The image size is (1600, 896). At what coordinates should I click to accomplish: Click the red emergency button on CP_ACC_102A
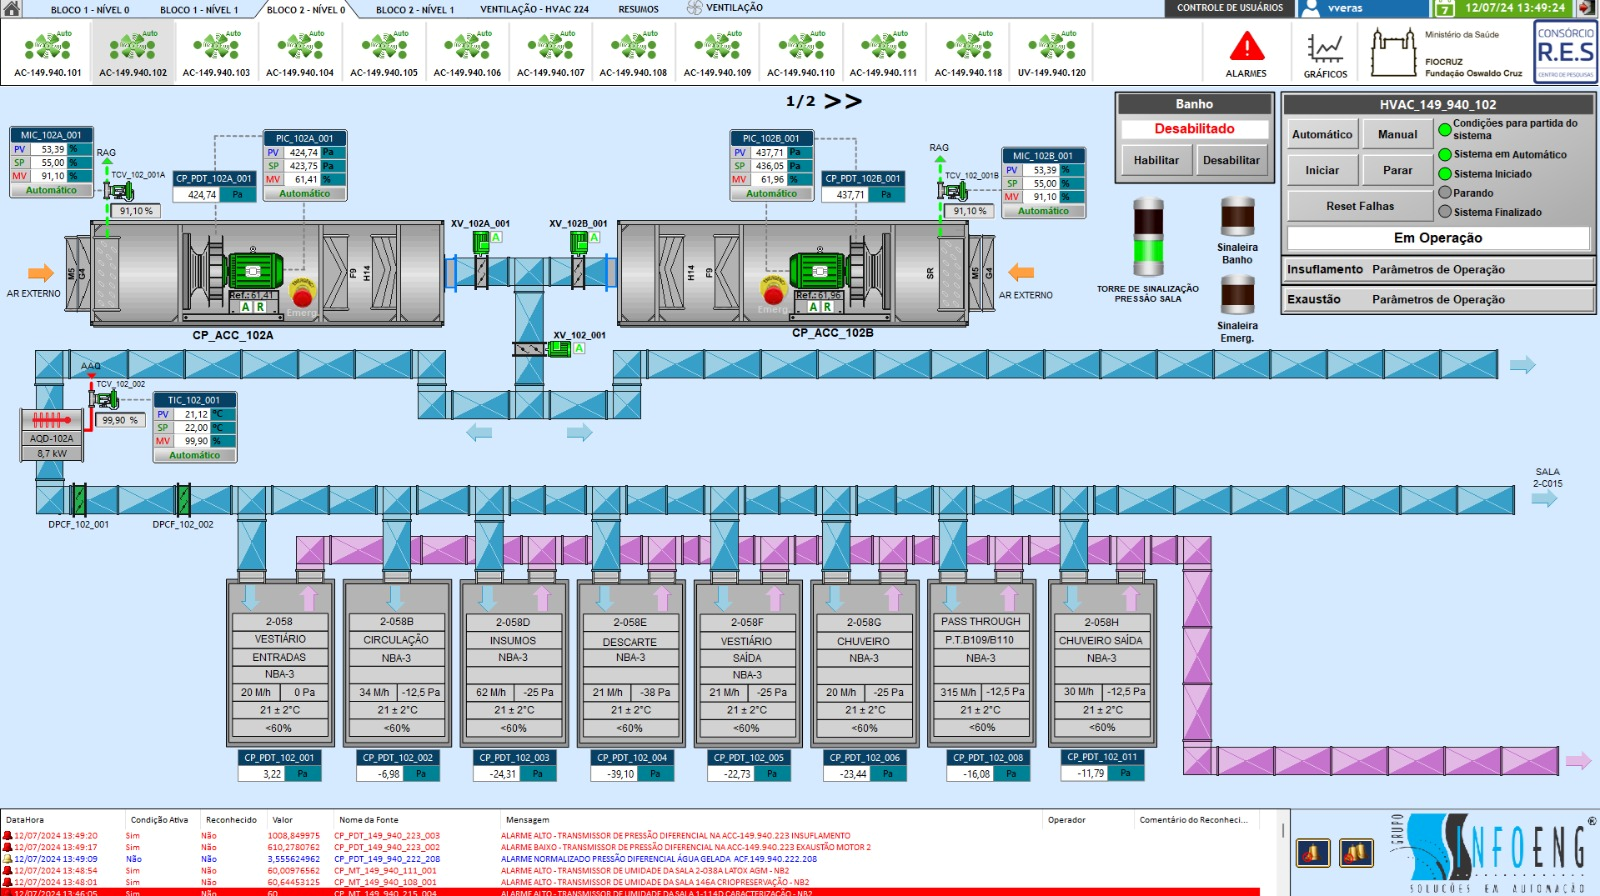coord(301,293)
